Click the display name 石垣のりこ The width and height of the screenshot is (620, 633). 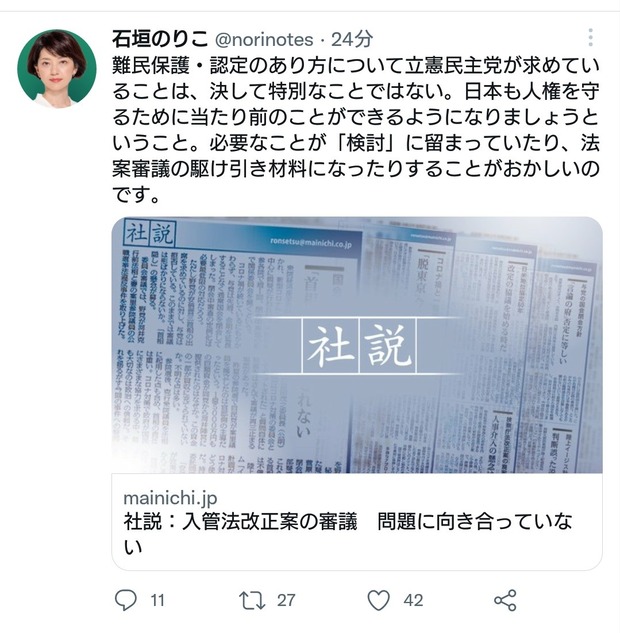coord(160,39)
